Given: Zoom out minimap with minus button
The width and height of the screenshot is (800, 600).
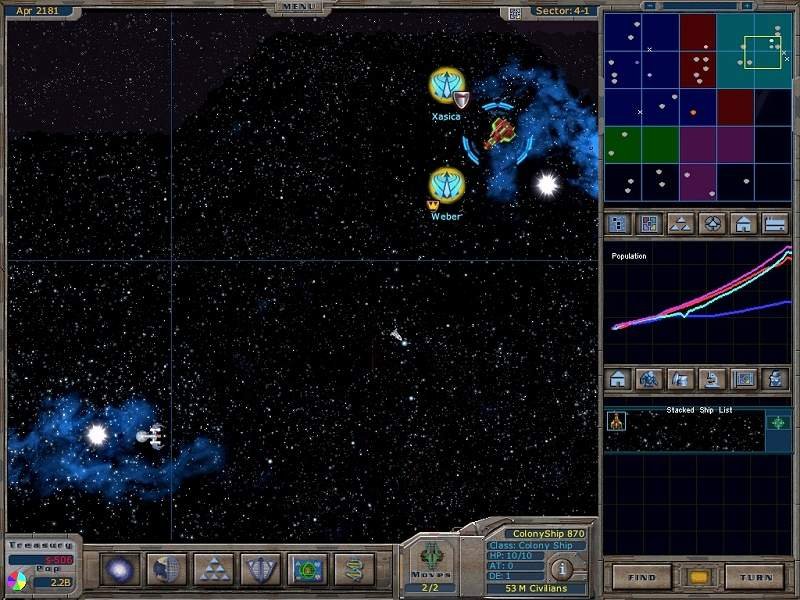Looking at the screenshot, I should [650, 6].
